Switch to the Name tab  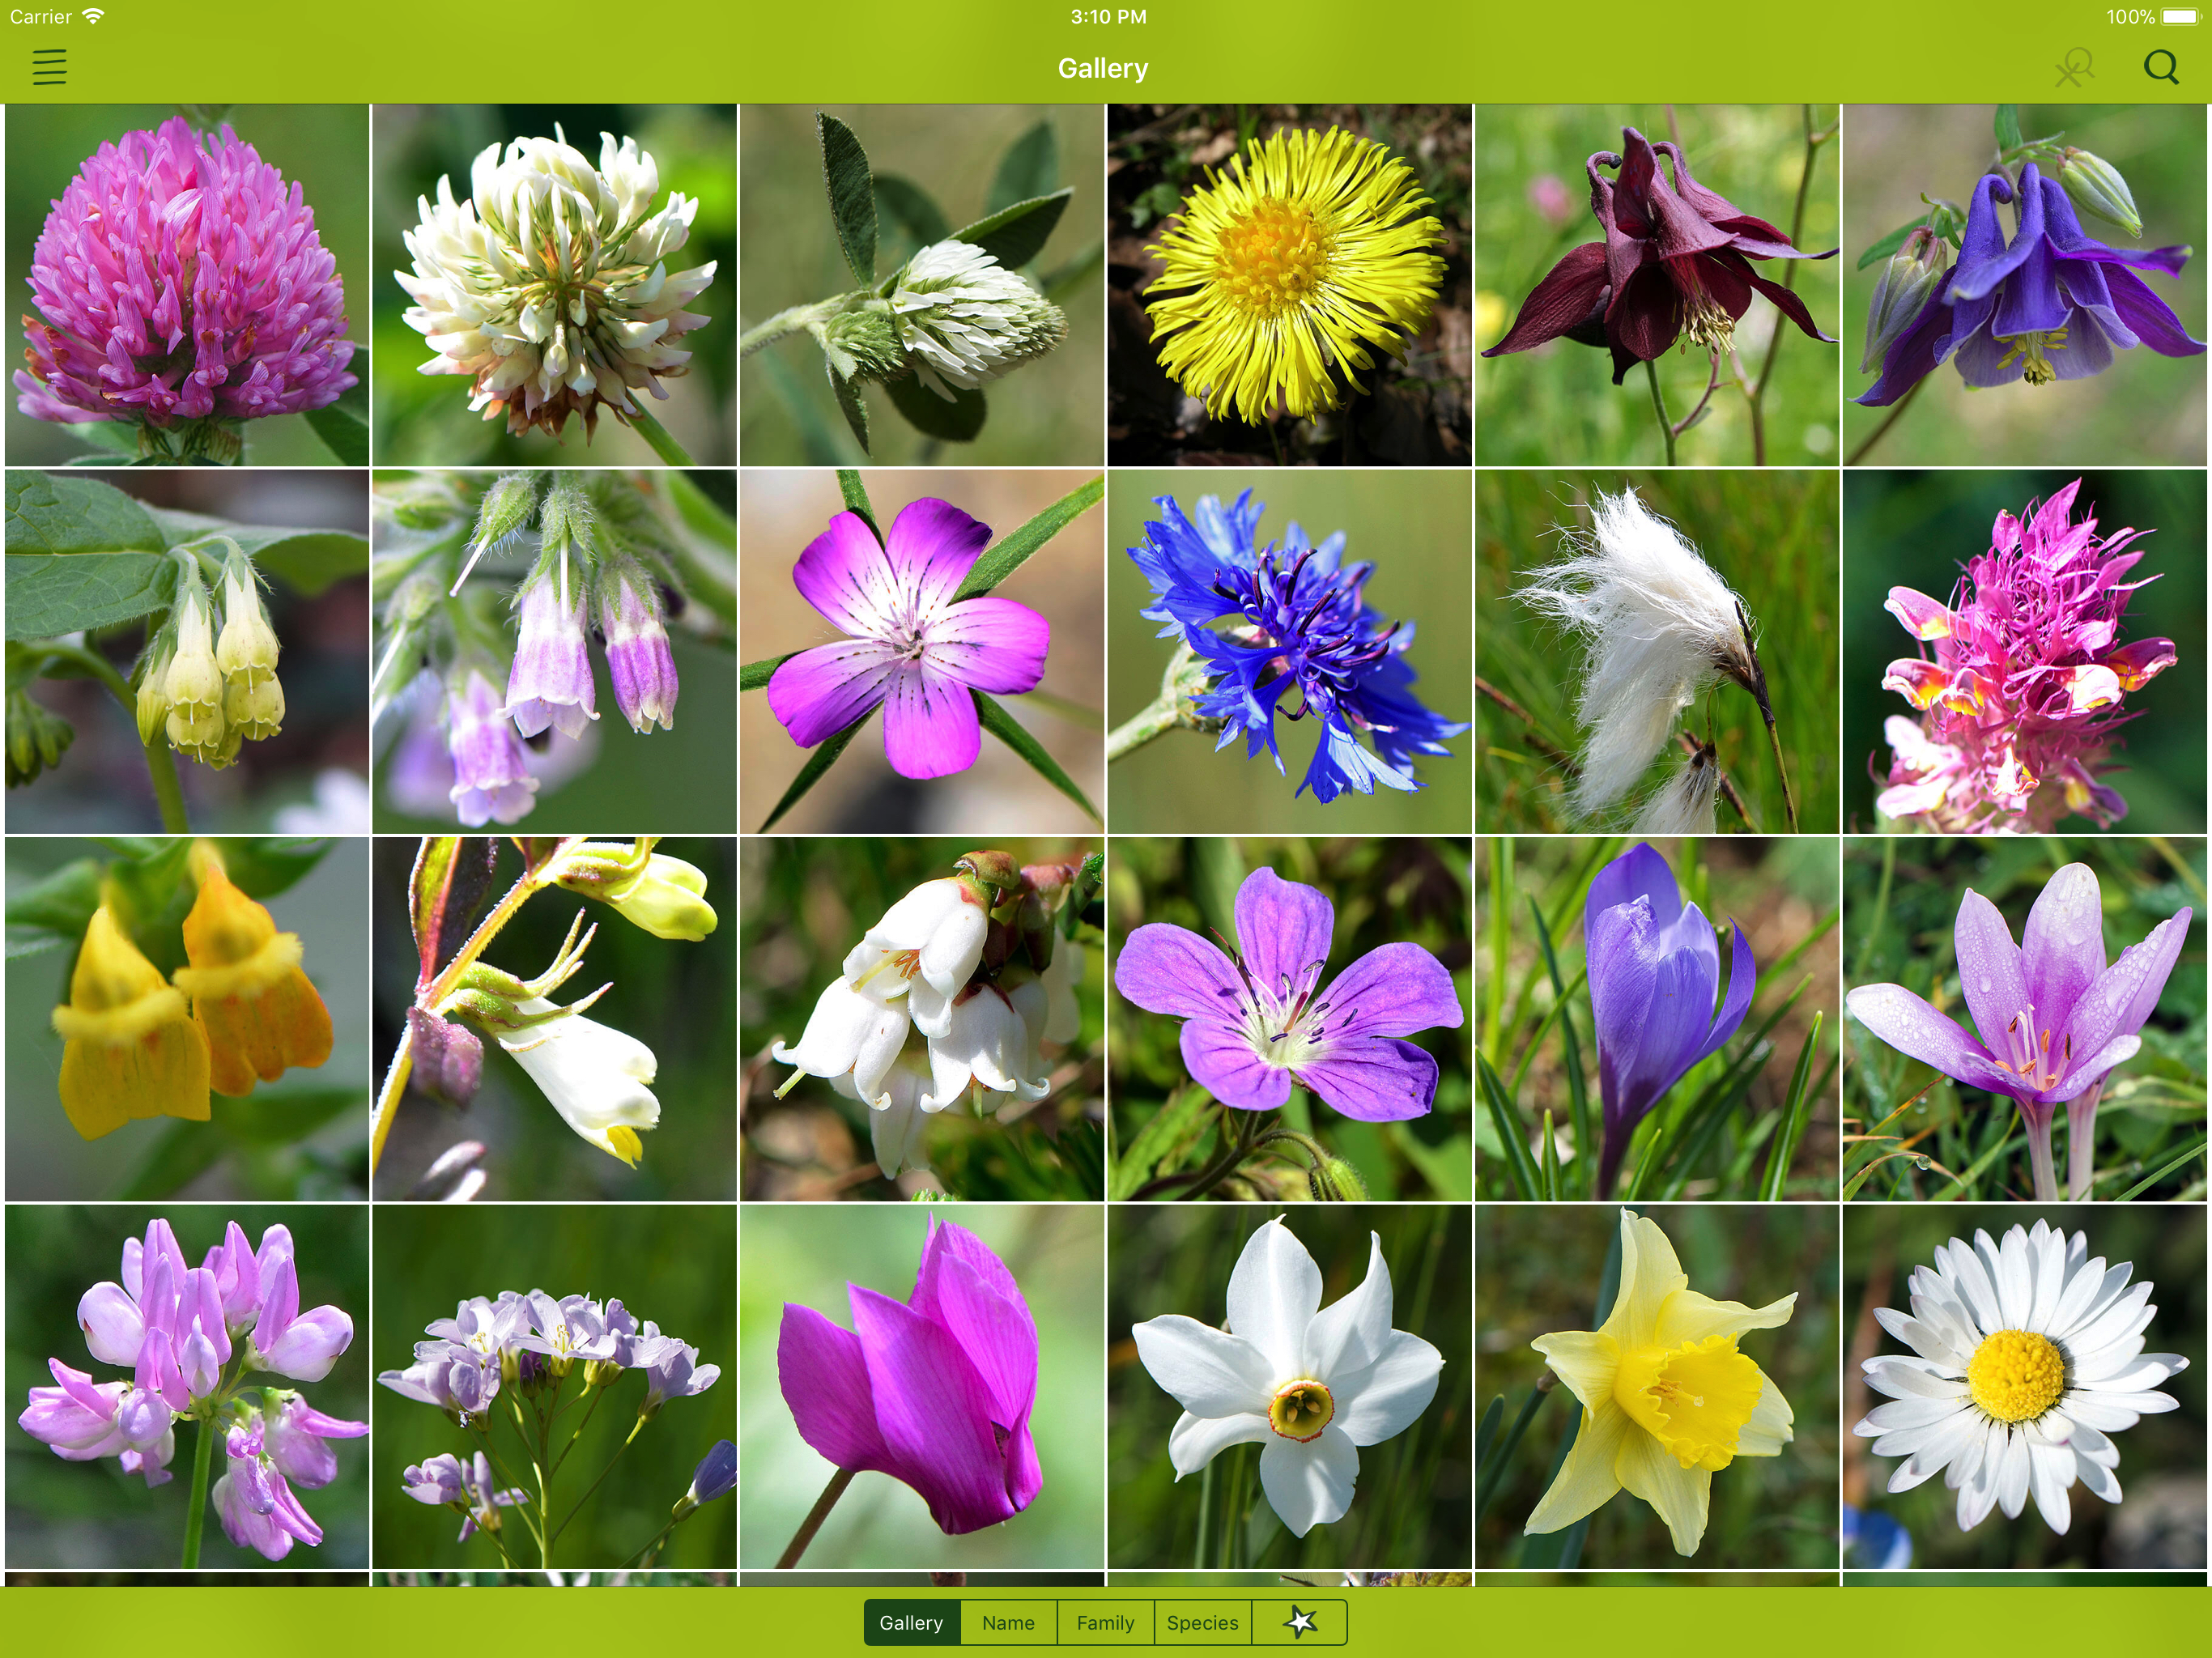coord(1008,1622)
